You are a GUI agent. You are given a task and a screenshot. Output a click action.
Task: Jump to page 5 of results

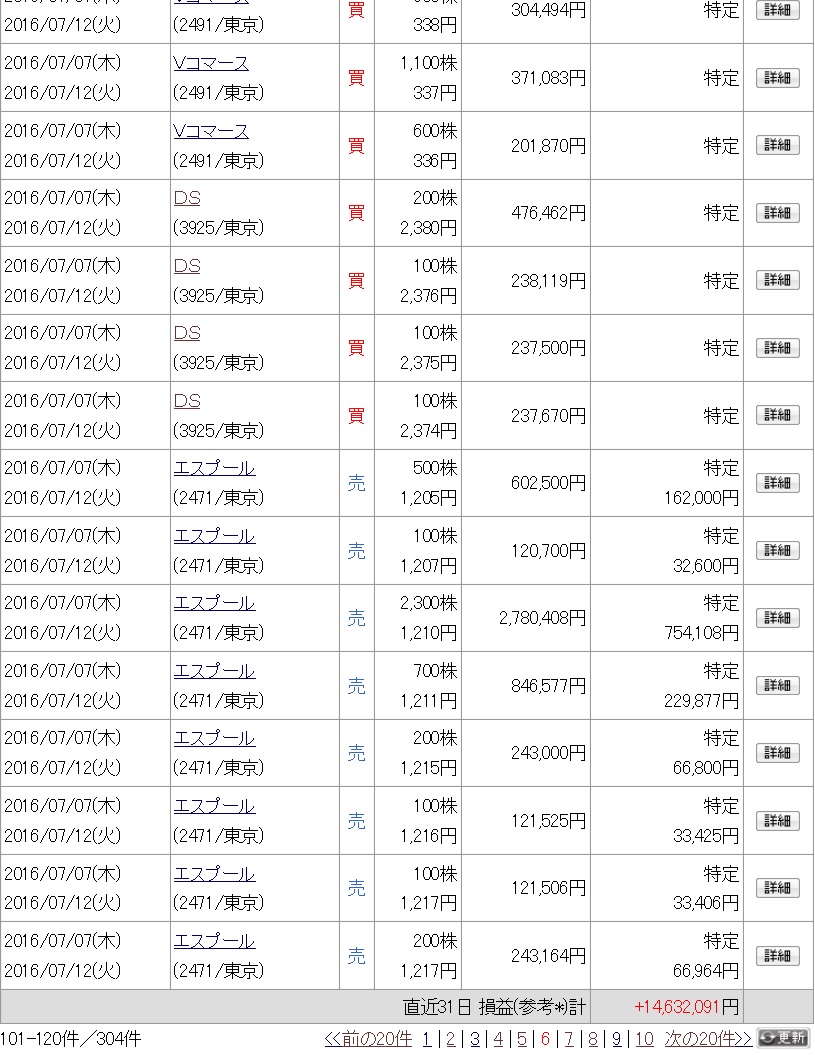[522, 1039]
